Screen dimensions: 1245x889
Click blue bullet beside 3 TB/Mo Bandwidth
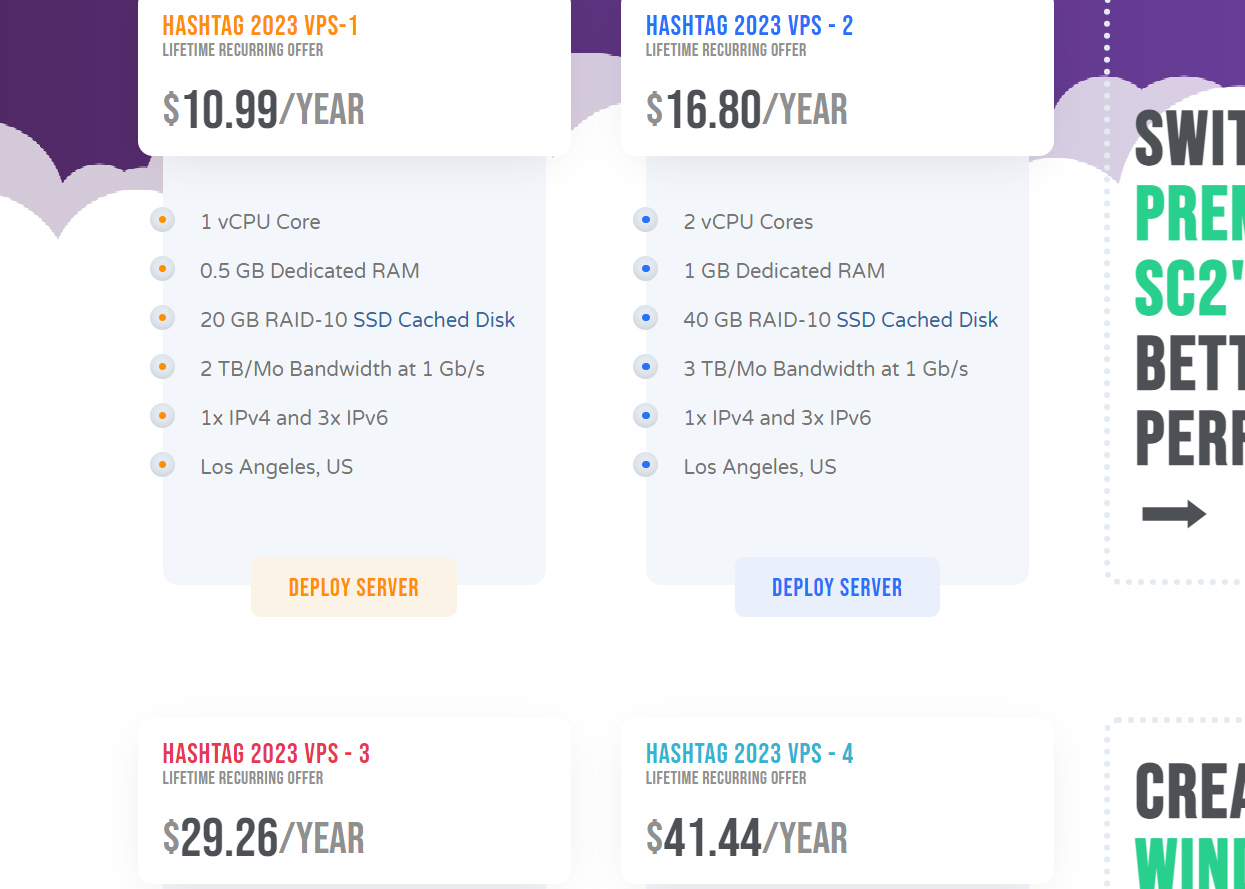tap(646, 367)
